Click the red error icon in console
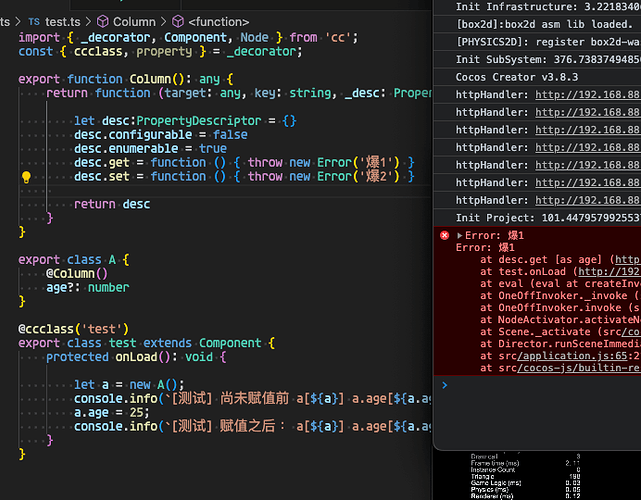The width and height of the screenshot is (641, 500). pyautogui.click(x=444, y=235)
